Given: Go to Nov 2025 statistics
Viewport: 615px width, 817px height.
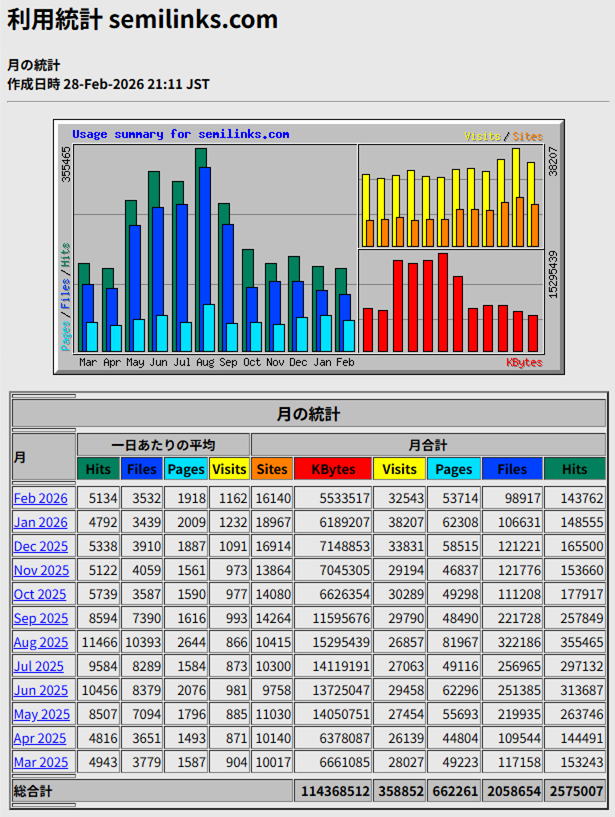Looking at the screenshot, I should (x=41, y=570).
